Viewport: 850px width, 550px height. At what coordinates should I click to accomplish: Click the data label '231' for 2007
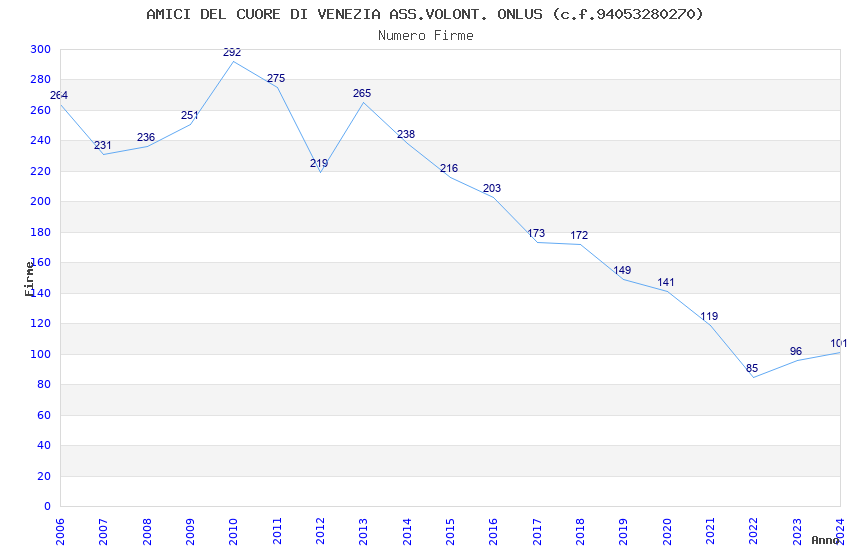click(102, 145)
